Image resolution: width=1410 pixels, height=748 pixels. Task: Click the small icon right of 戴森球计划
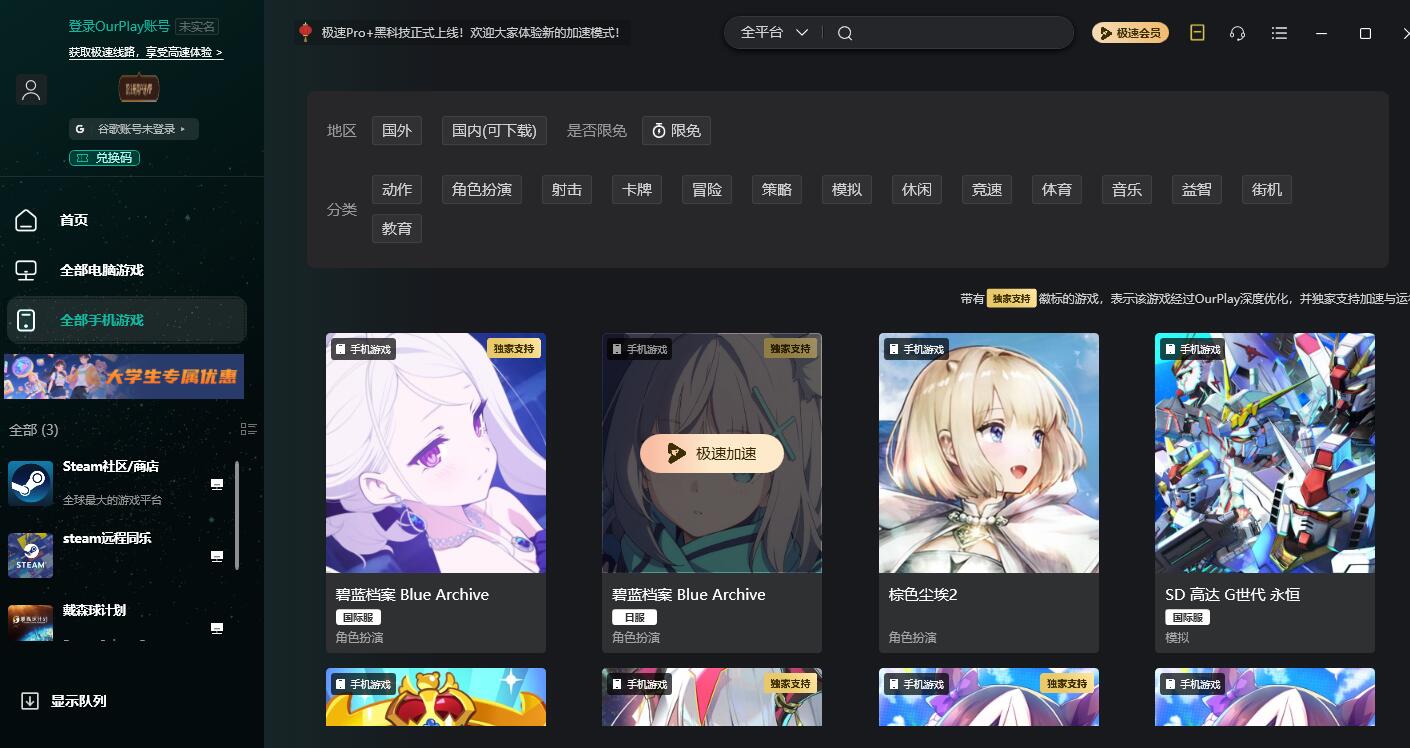coord(217,628)
